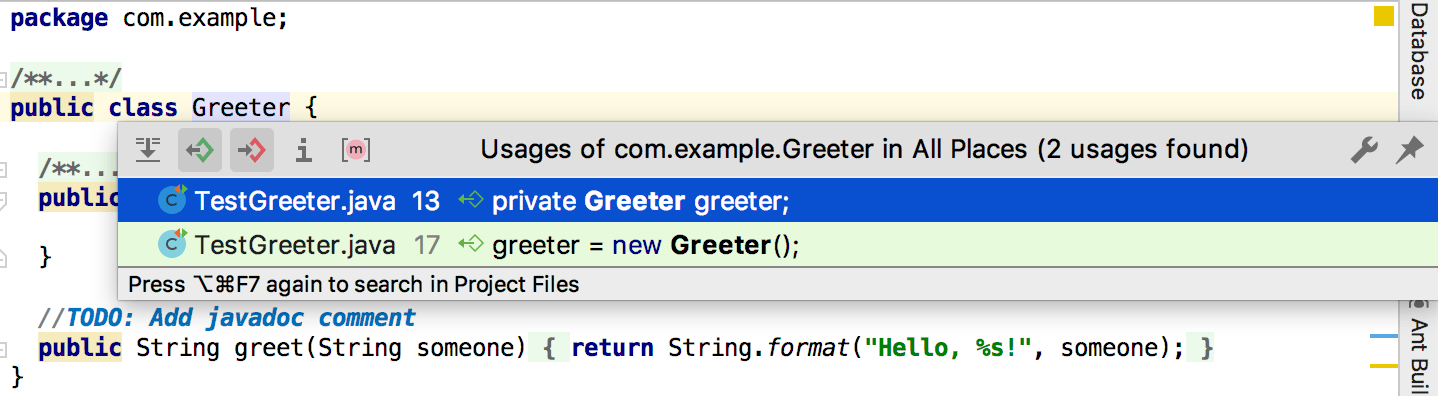Open the Database tool window tab

click(1418, 50)
